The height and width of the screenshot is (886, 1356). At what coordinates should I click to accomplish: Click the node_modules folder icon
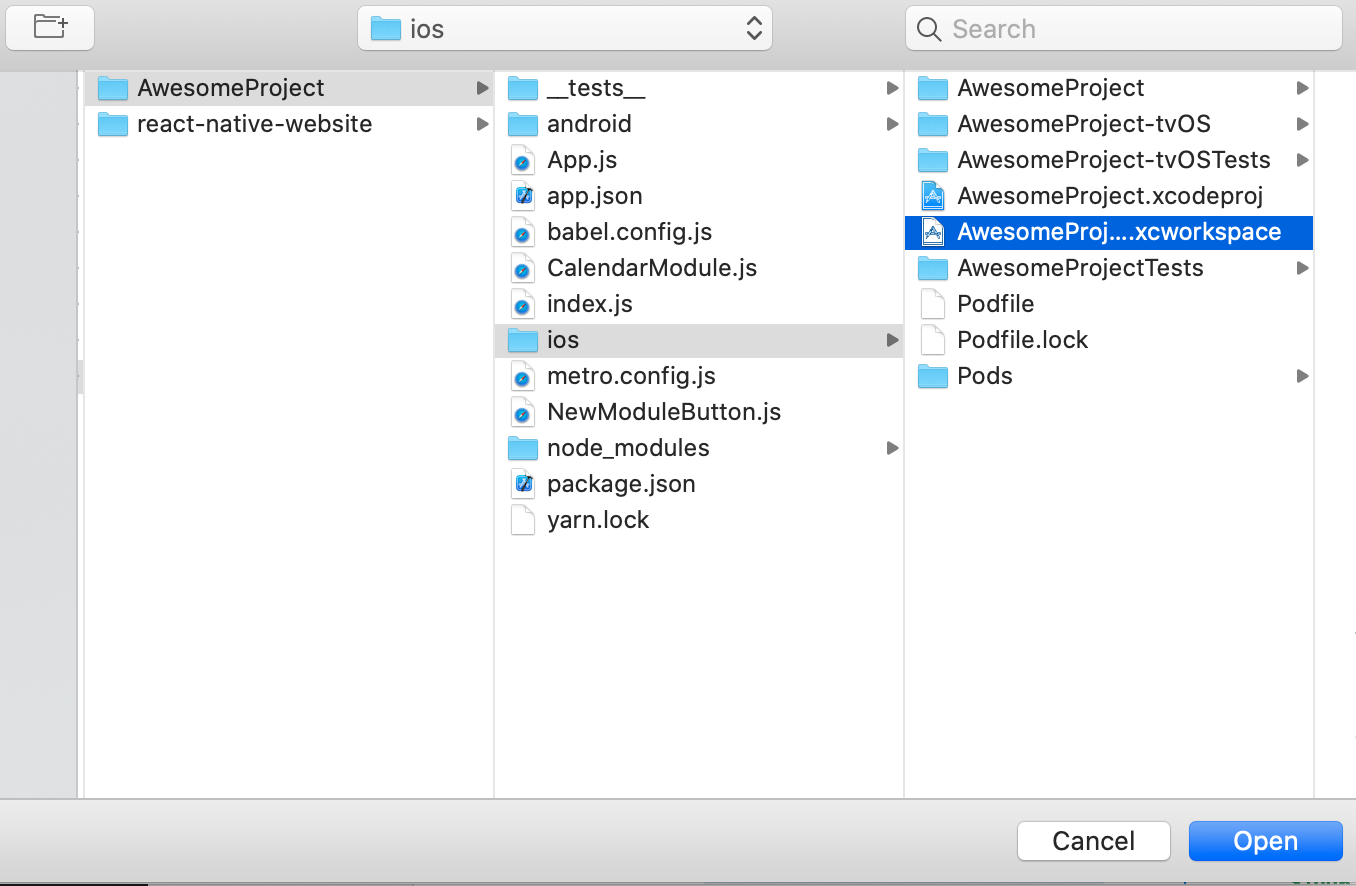pyautogui.click(x=522, y=447)
